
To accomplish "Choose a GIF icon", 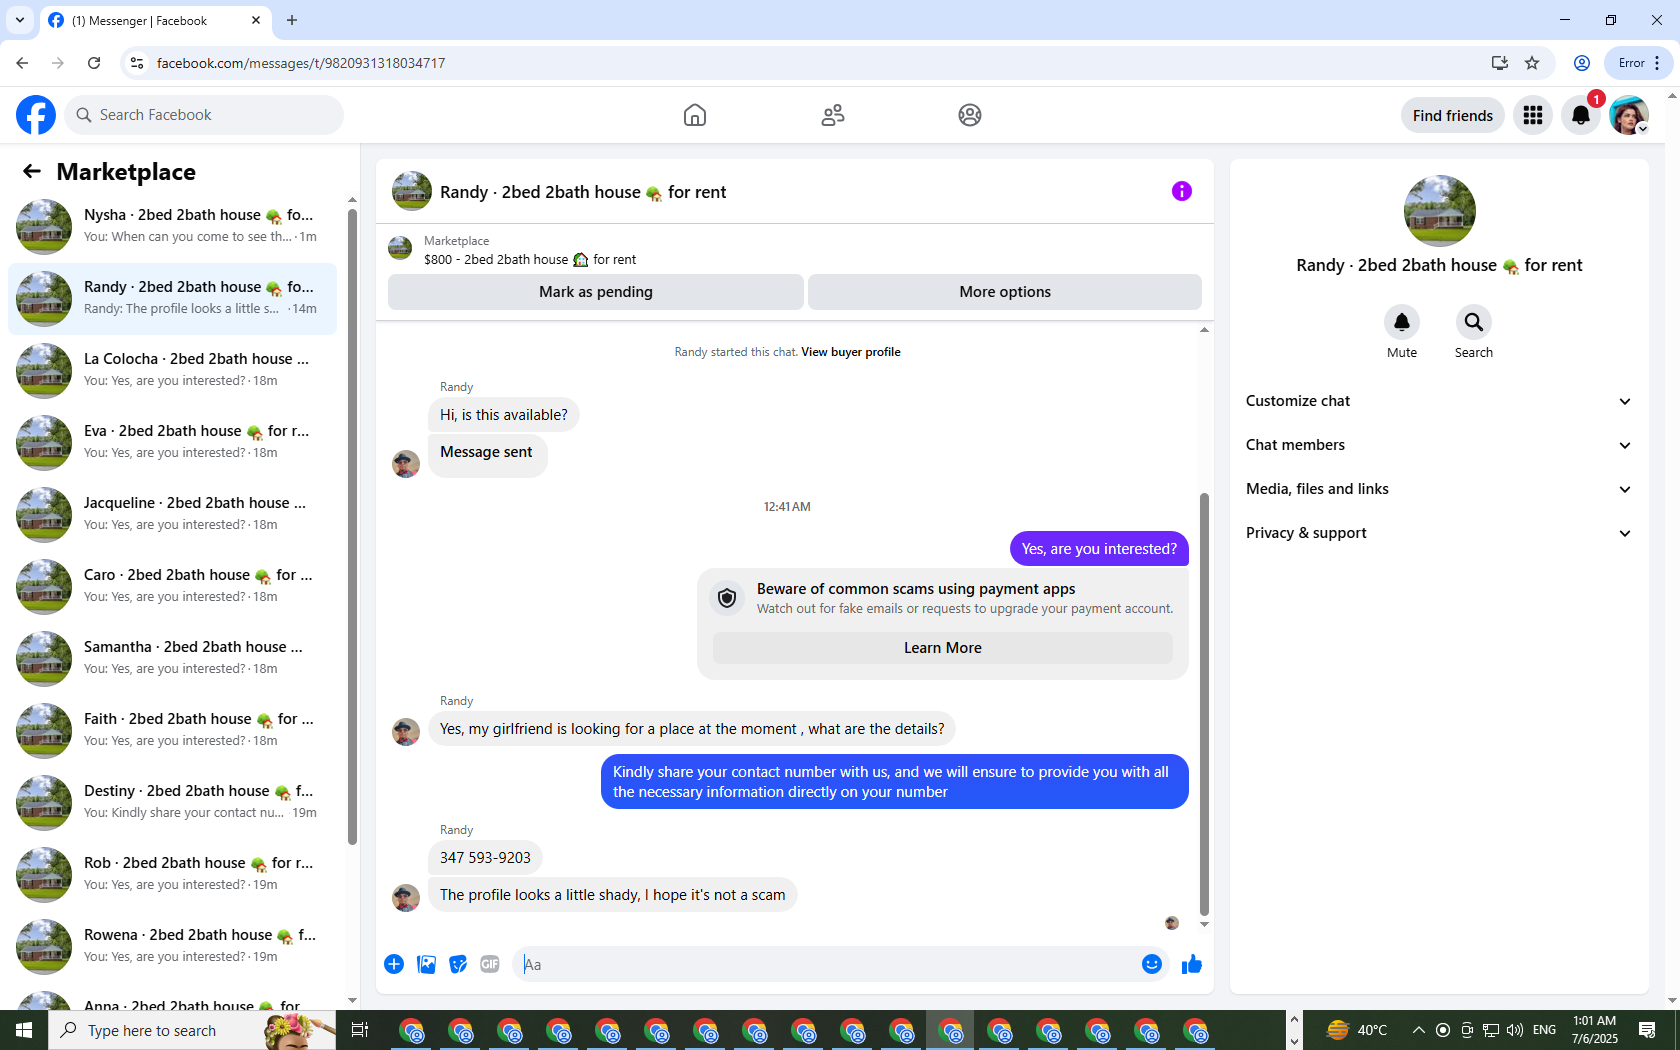I will (x=490, y=964).
